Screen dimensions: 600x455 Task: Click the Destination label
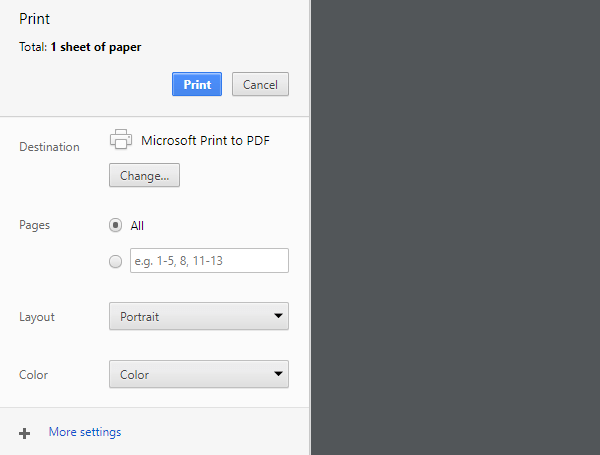[49, 147]
